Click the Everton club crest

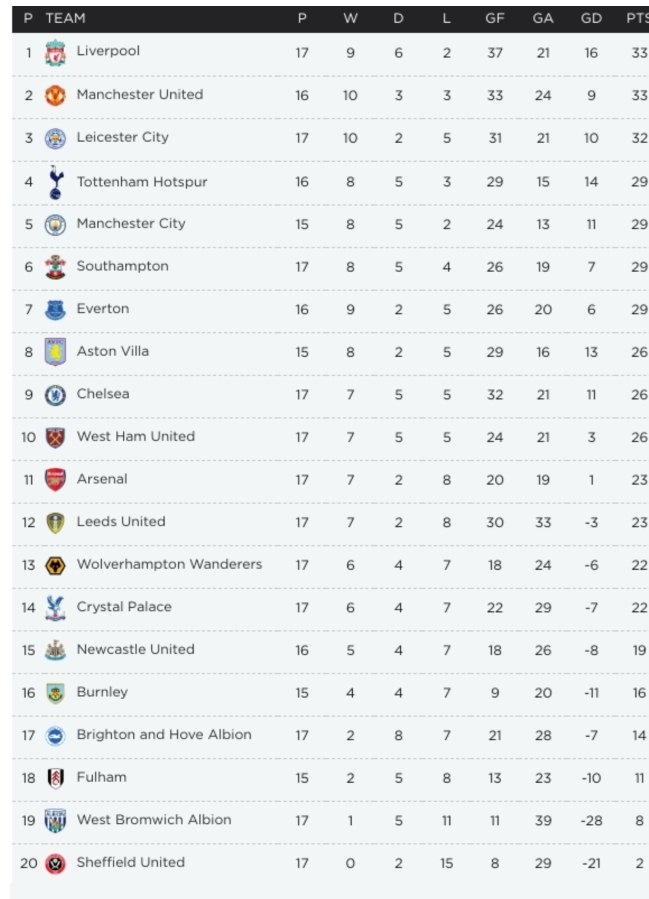pyautogui.click(x=55, y=309)
